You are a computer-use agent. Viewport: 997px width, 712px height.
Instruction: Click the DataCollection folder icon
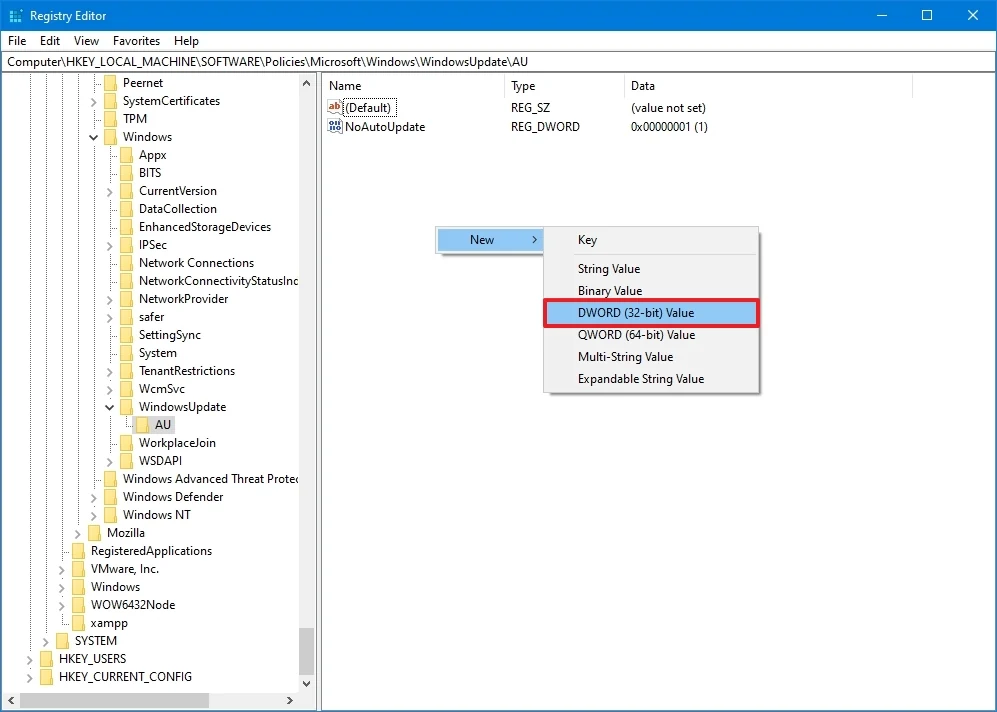127,209
